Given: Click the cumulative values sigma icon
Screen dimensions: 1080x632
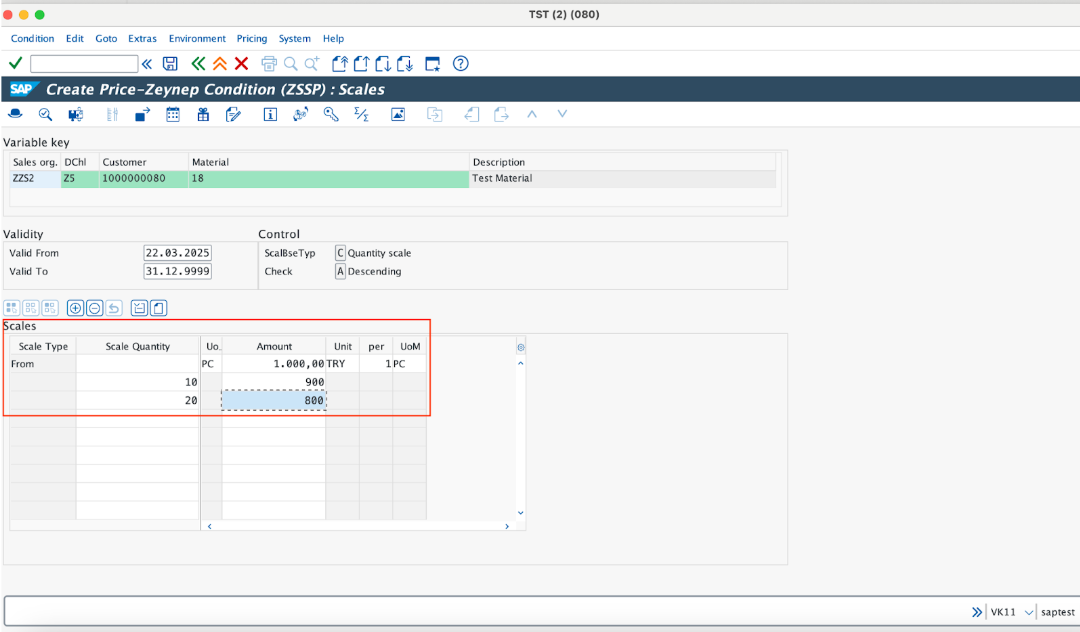Looking at the screenshot, I should pos(361,114).
